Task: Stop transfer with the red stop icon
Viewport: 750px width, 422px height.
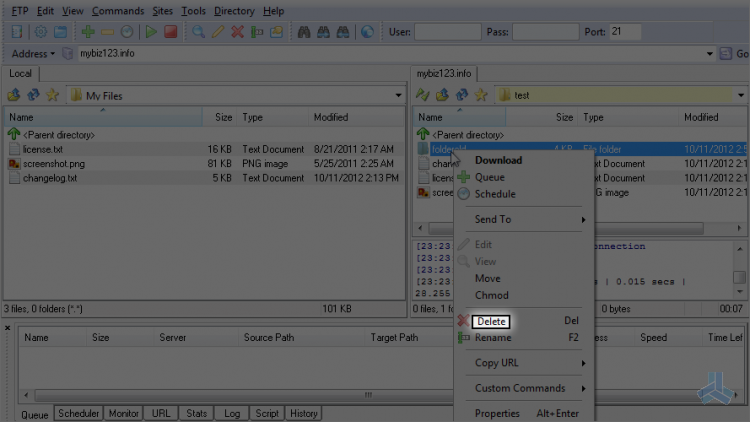Action: pos(170,32)
